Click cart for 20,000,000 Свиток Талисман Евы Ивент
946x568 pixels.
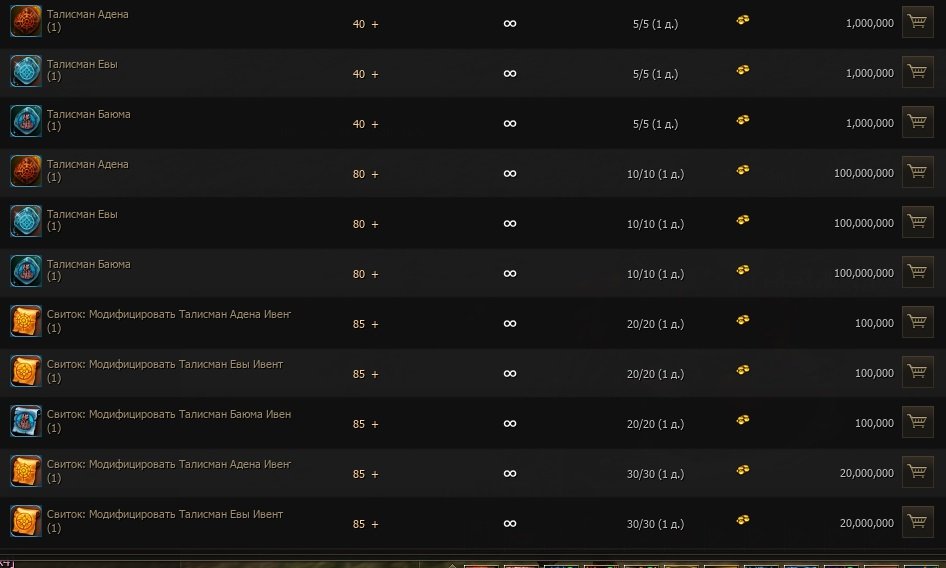917,522
